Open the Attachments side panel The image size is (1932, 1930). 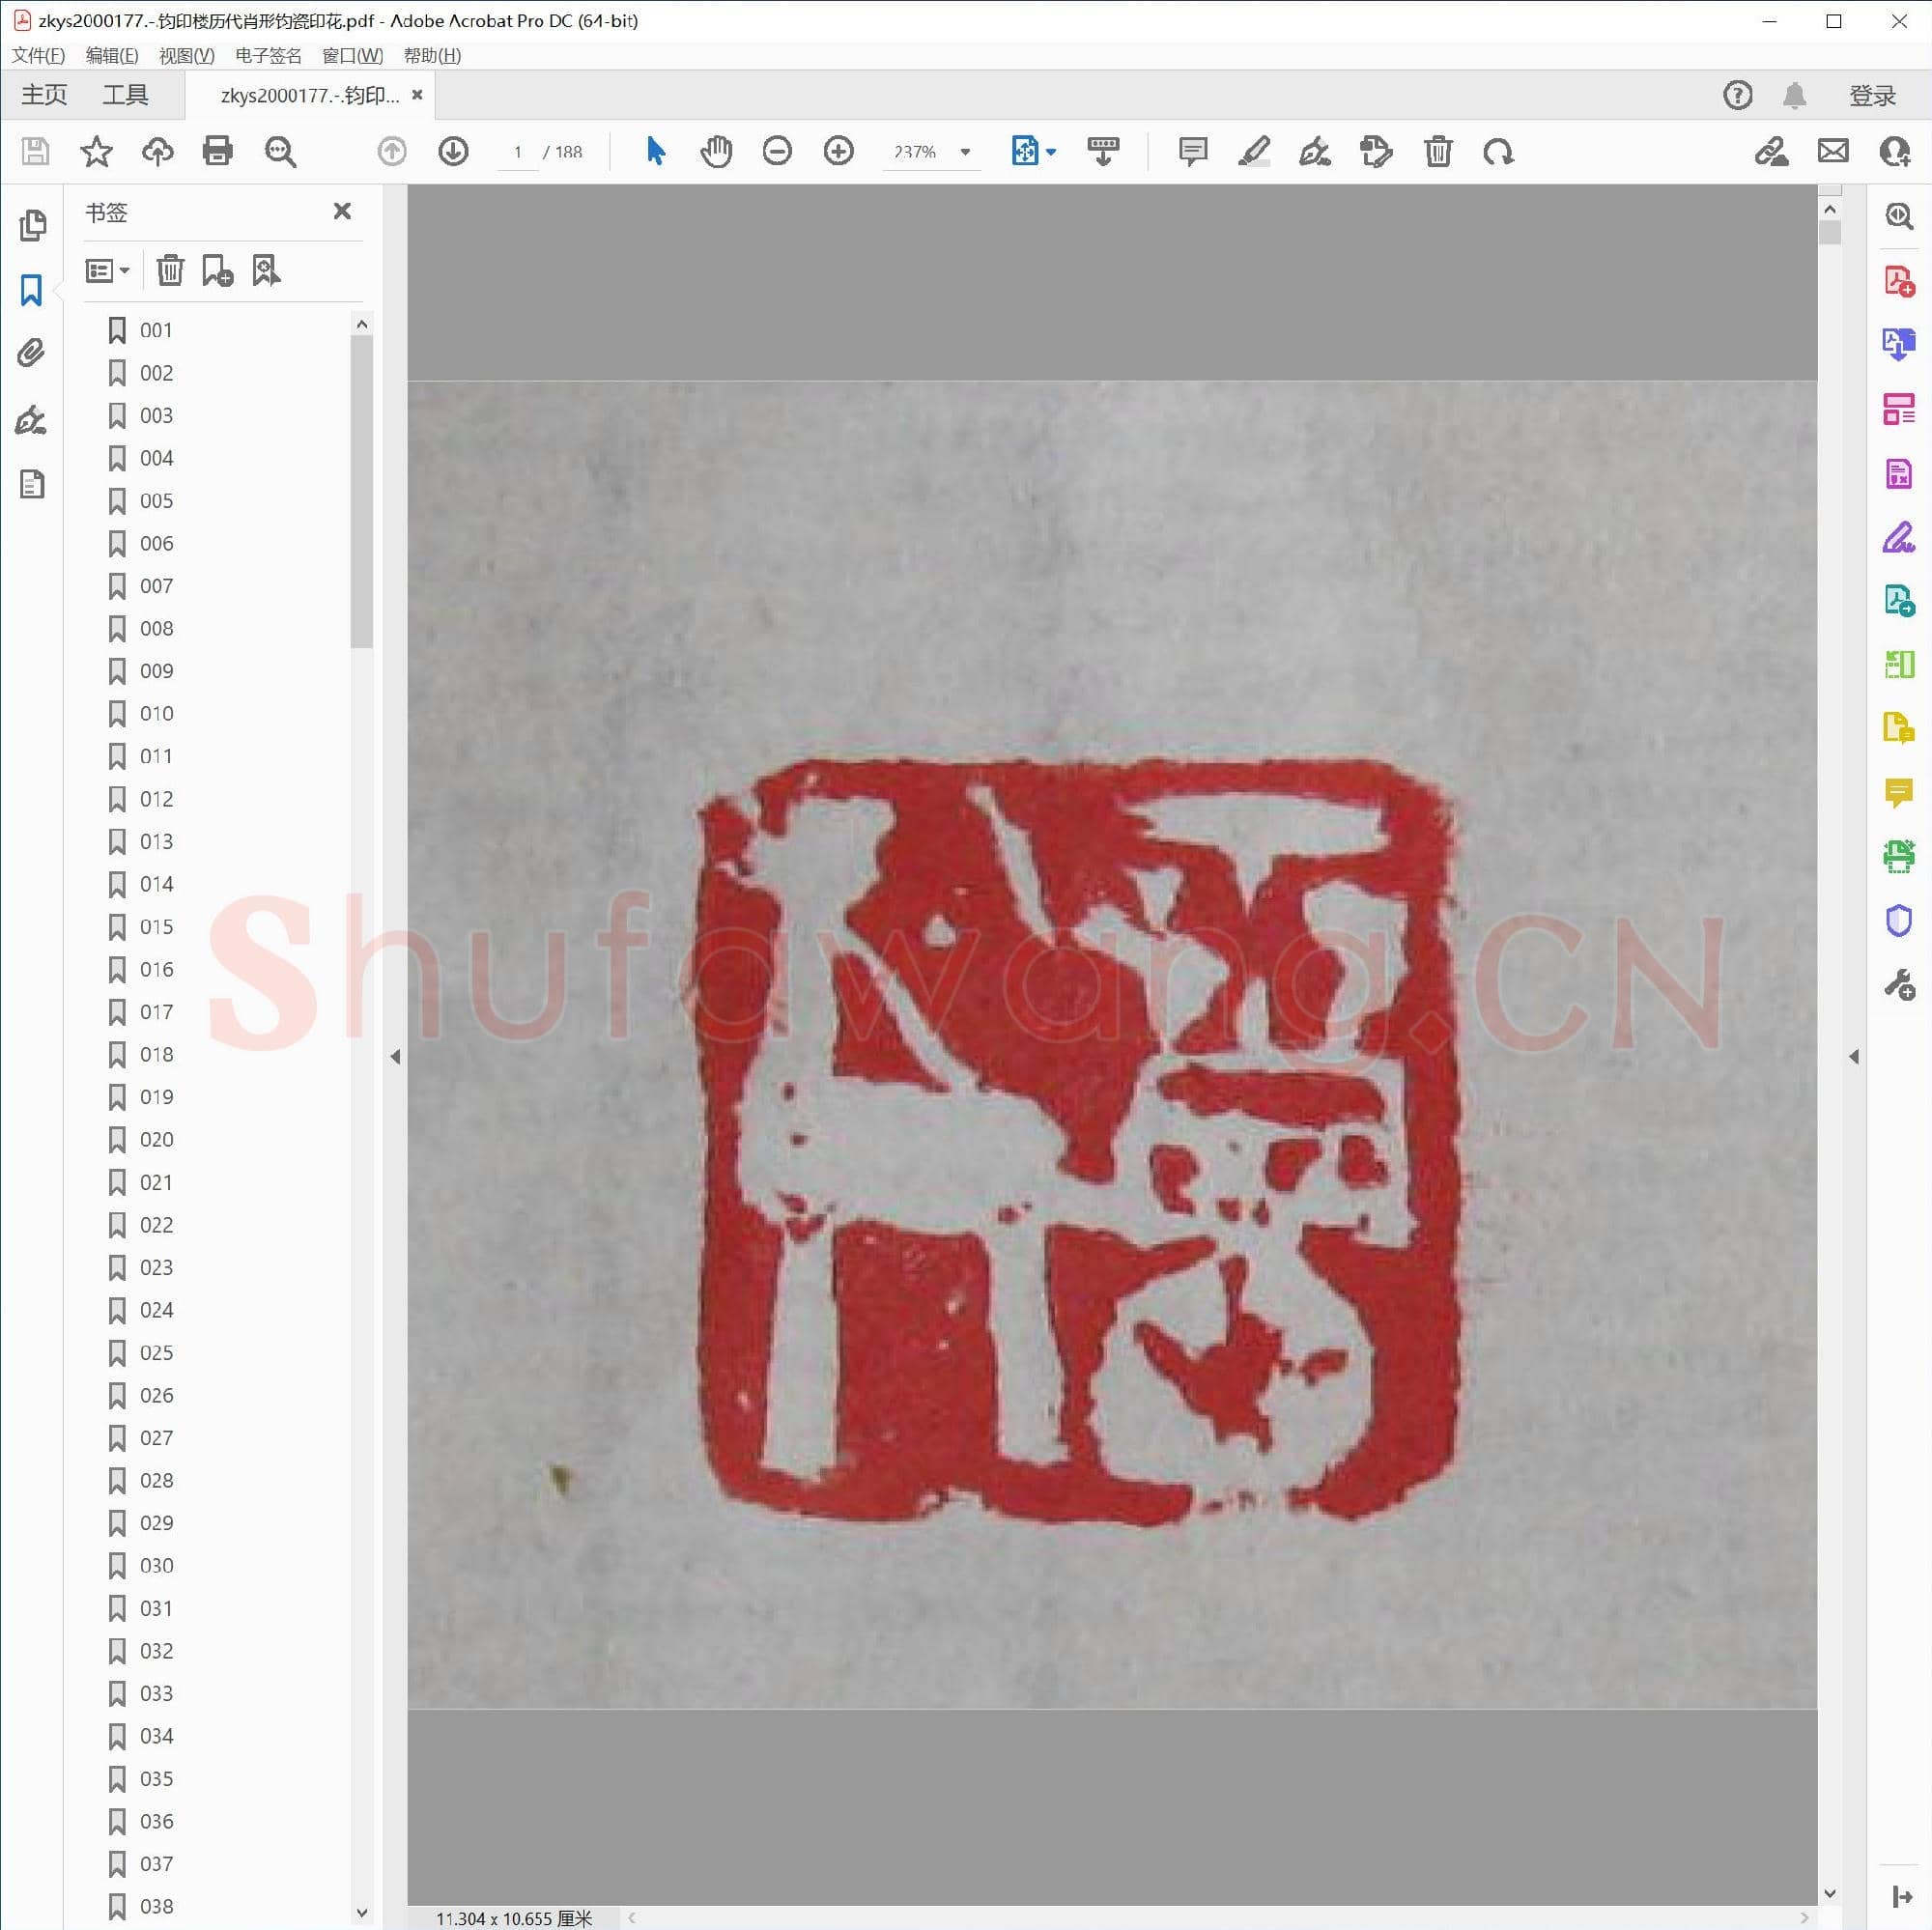(31, 353)
